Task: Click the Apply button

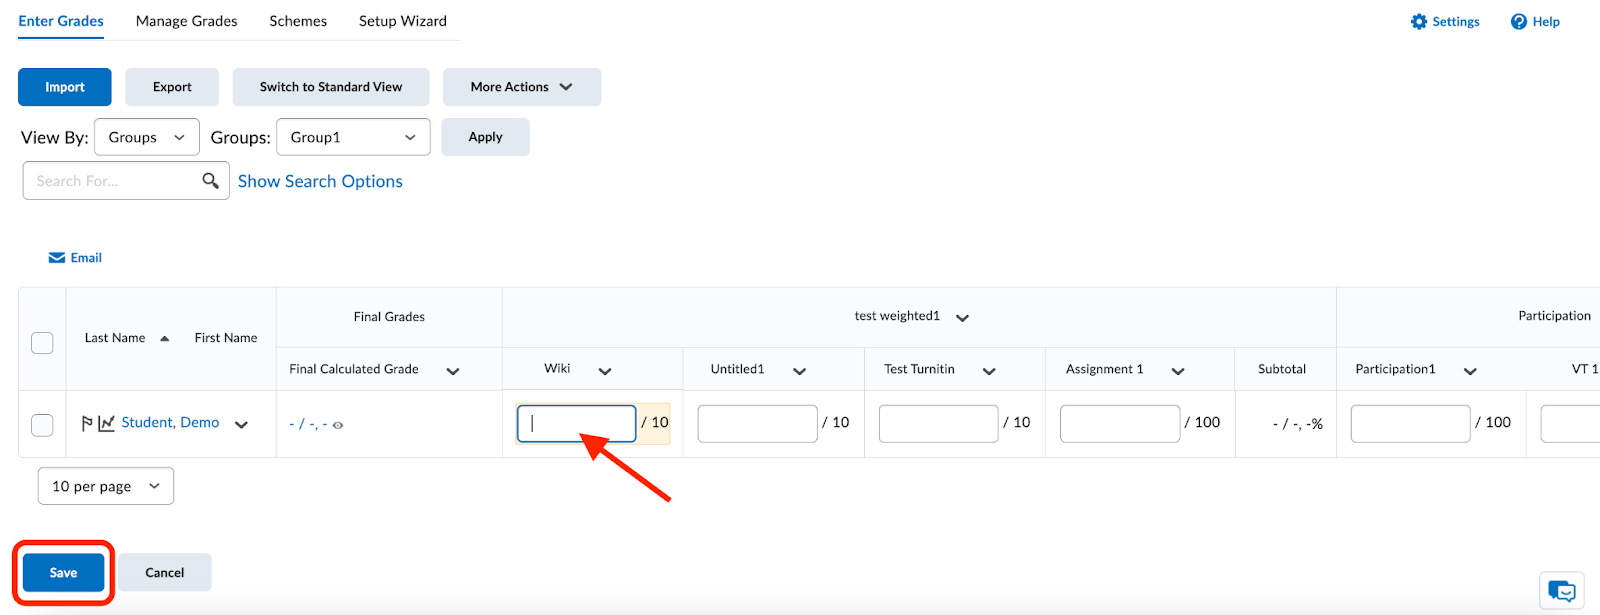Action: pyautogui.click(x=485, y=137)
